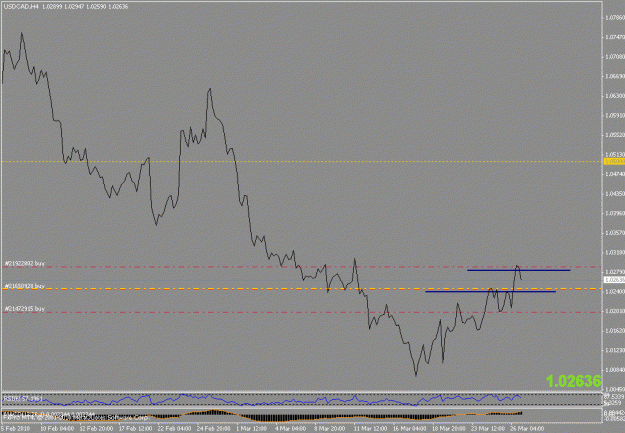Click the 1.06300 price axis label
625x433 pixels.
coord(615,96)
